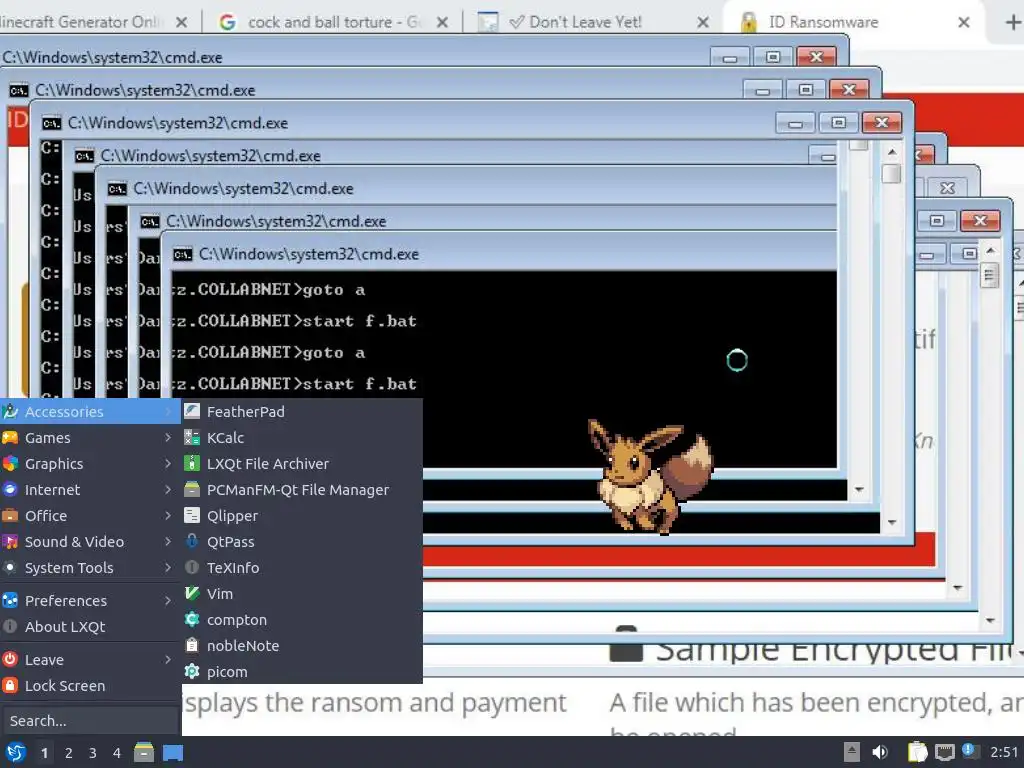Expand the Graphics menu category
The image size is (1024, 768).
click(90, 464)
